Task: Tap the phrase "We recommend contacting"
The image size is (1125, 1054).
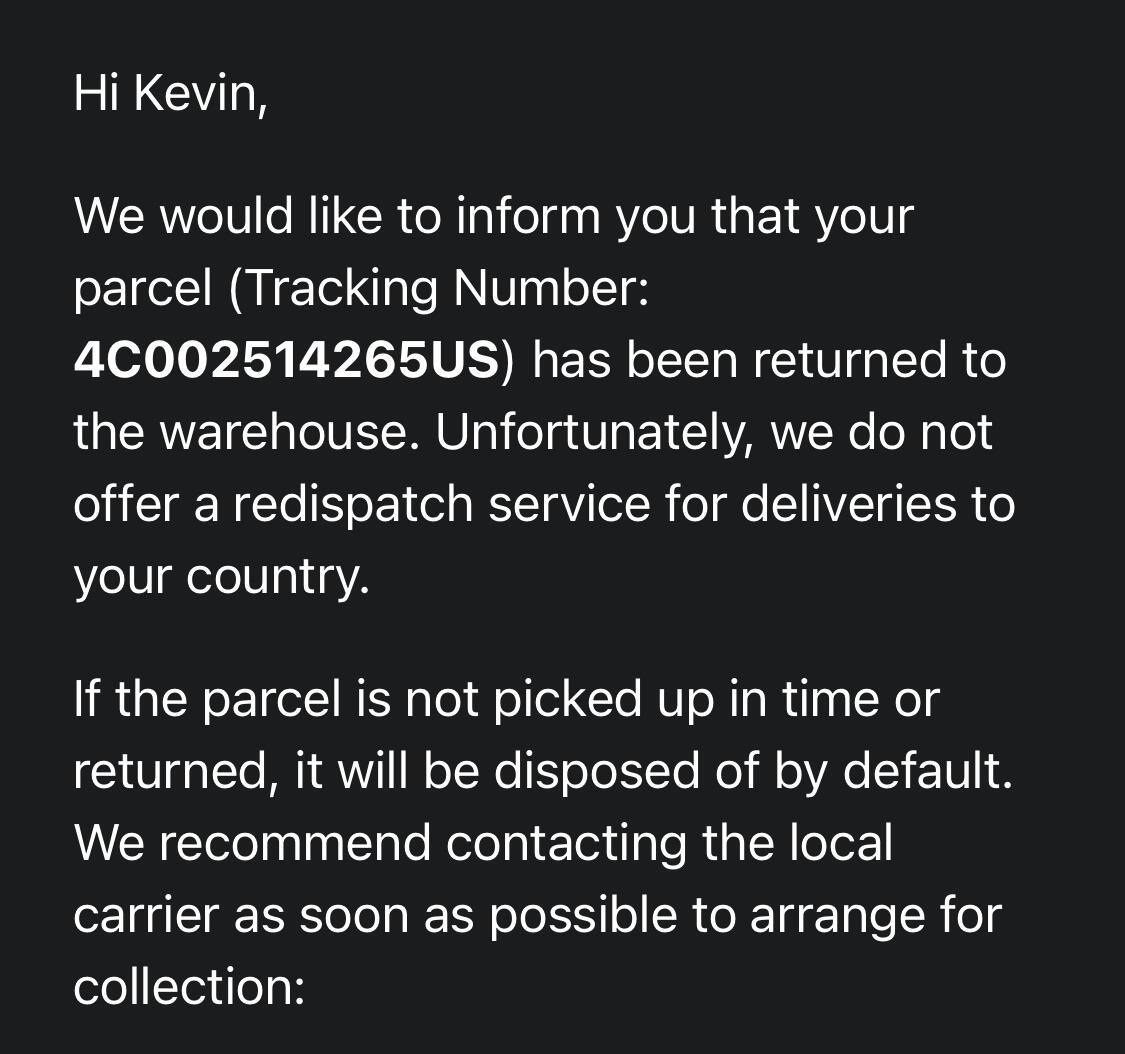Action: (x=381, y=843)
